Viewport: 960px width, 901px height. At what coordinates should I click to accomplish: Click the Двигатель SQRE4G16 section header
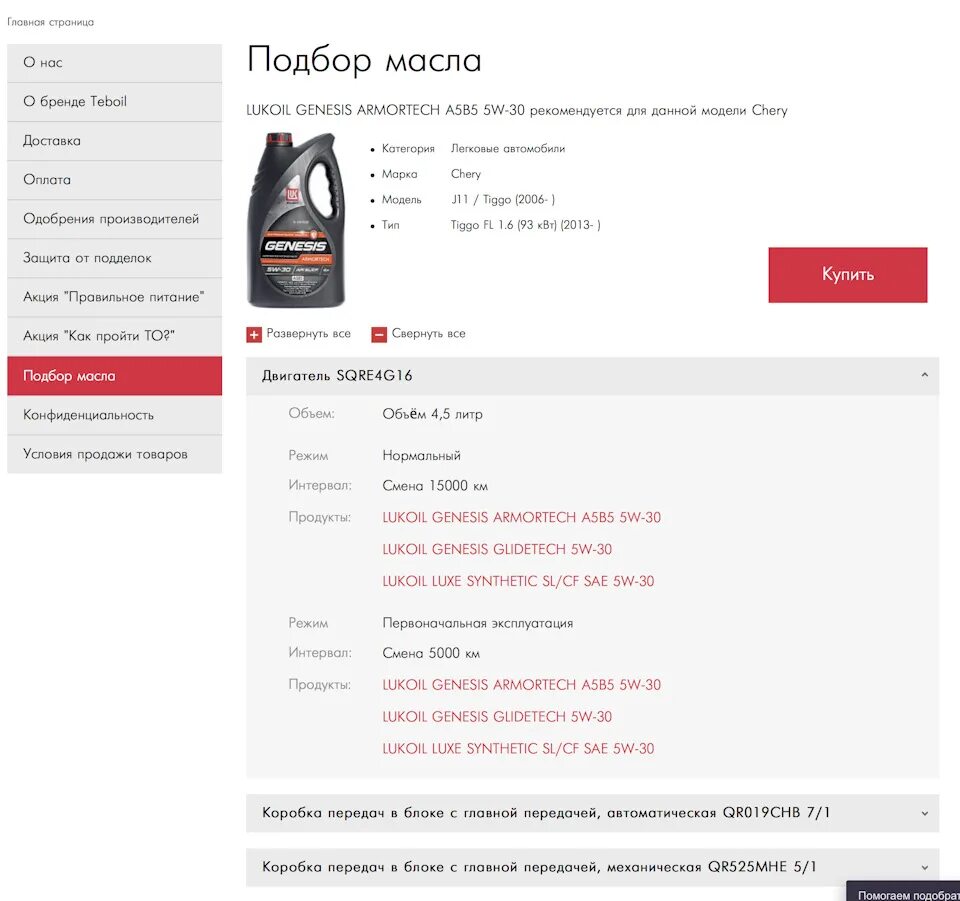[592, 376]
